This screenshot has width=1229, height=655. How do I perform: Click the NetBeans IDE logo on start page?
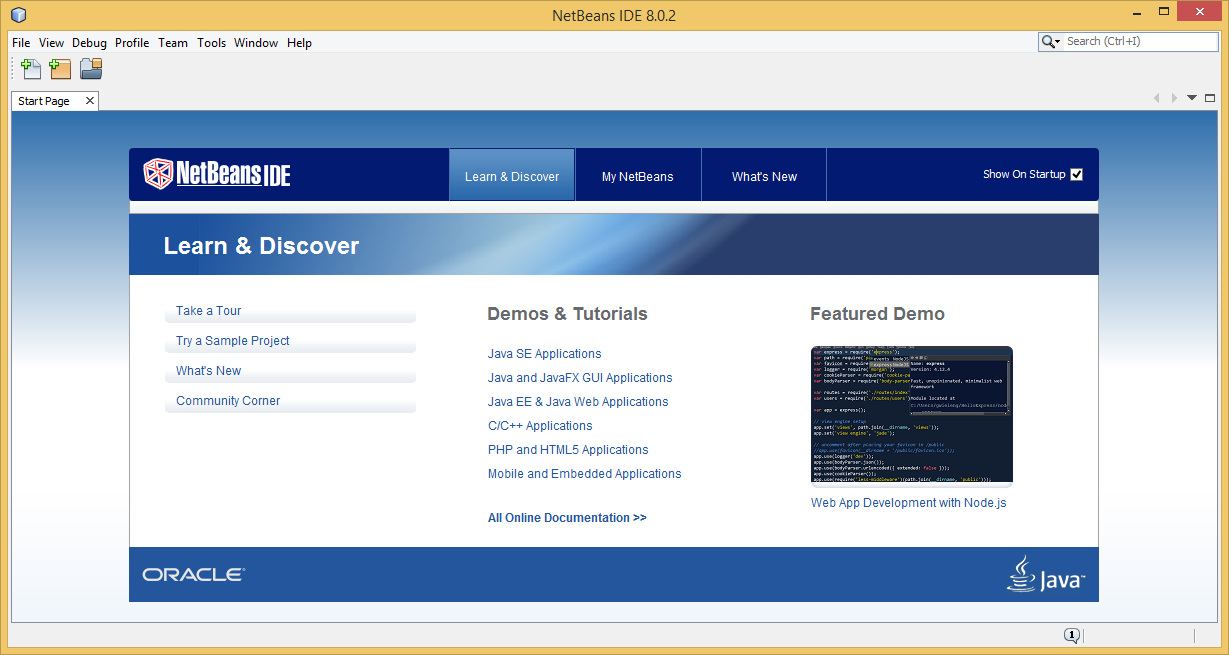coord(217,174)
